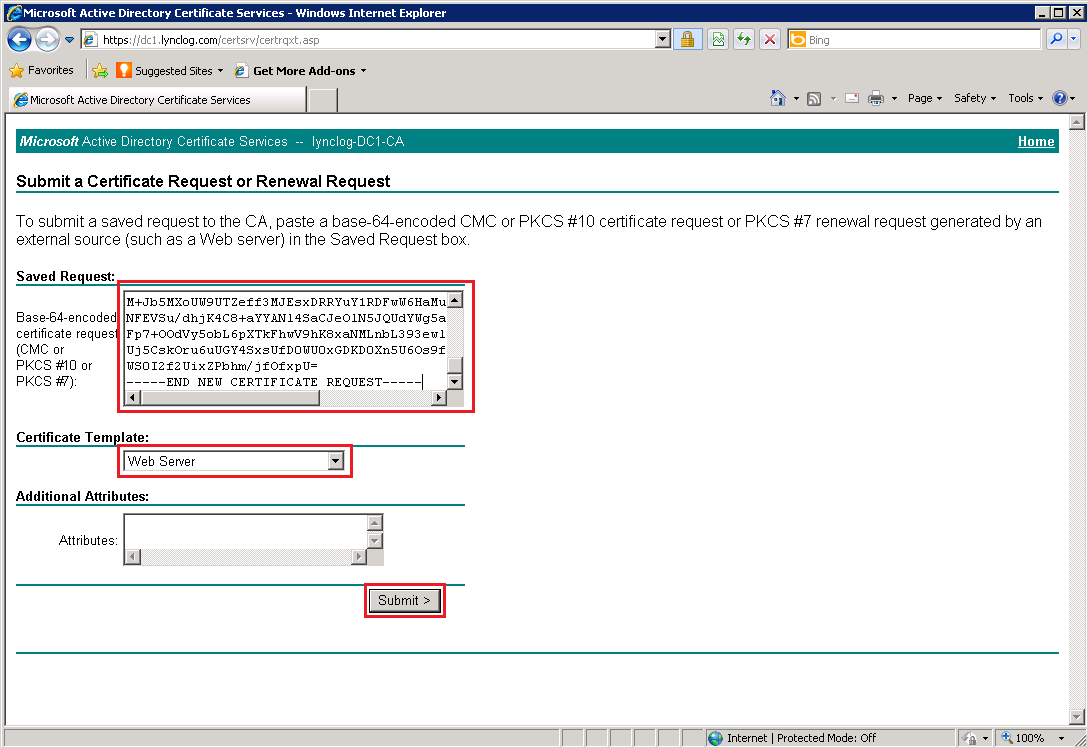
Task: Click the Saved Request horizontal scrollbar thumb
Action: click(230, 398)
